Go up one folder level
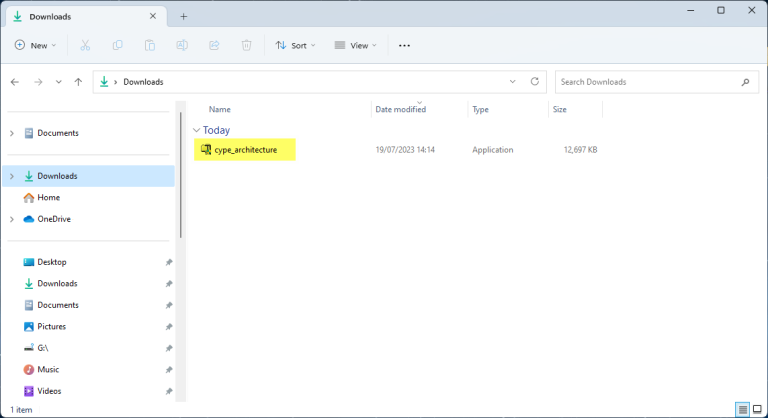Screen dimensions: 768x418 (78, 82)
